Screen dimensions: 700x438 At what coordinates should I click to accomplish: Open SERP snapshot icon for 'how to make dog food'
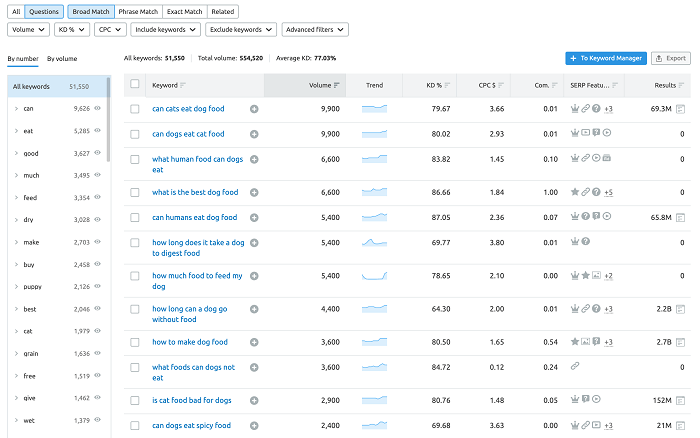click(680, 342)
